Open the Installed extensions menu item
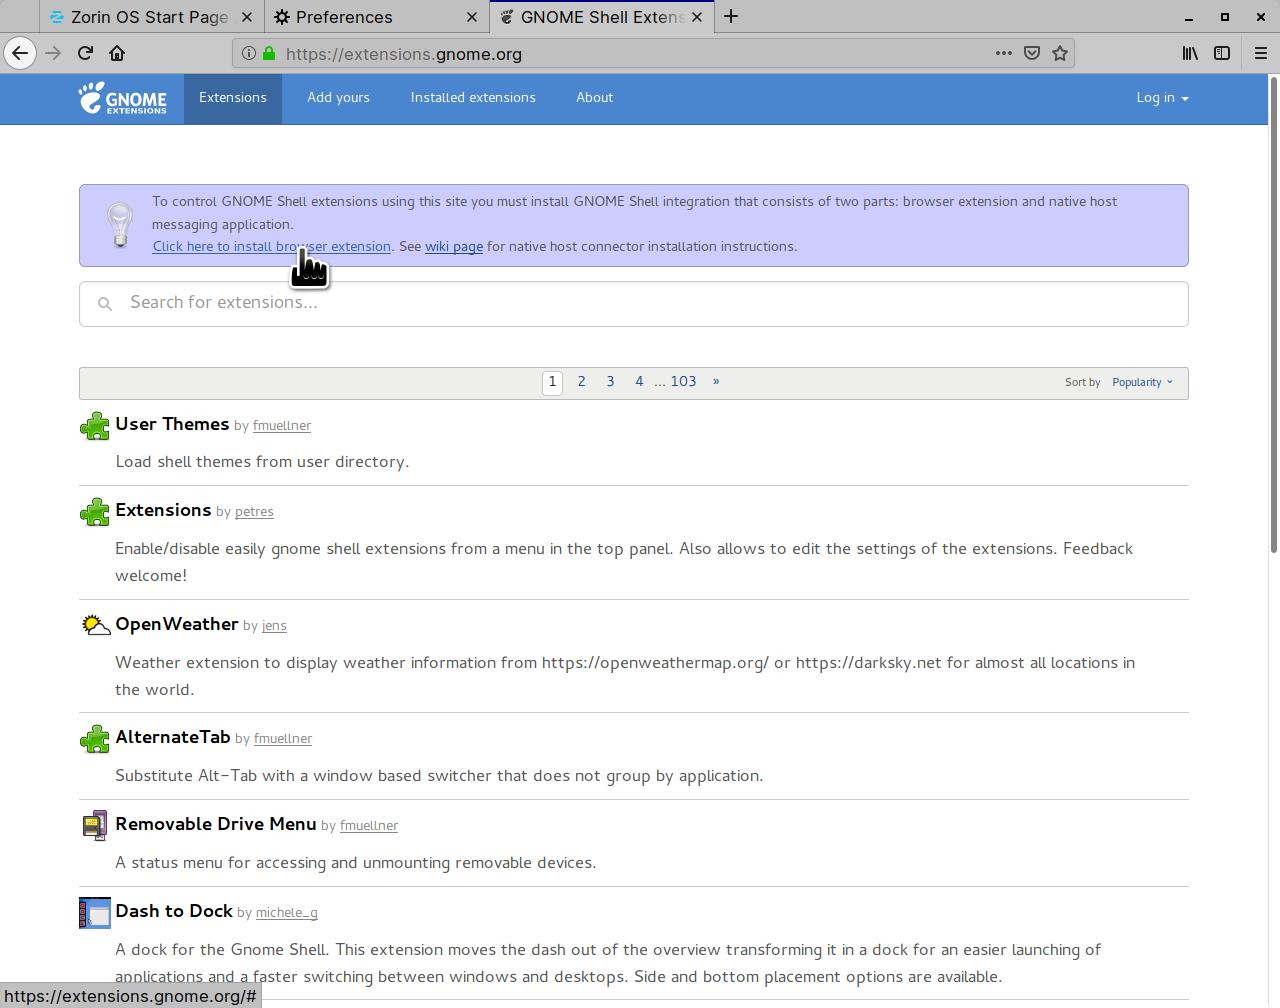1280x1008 pixels. pos(473,98)
